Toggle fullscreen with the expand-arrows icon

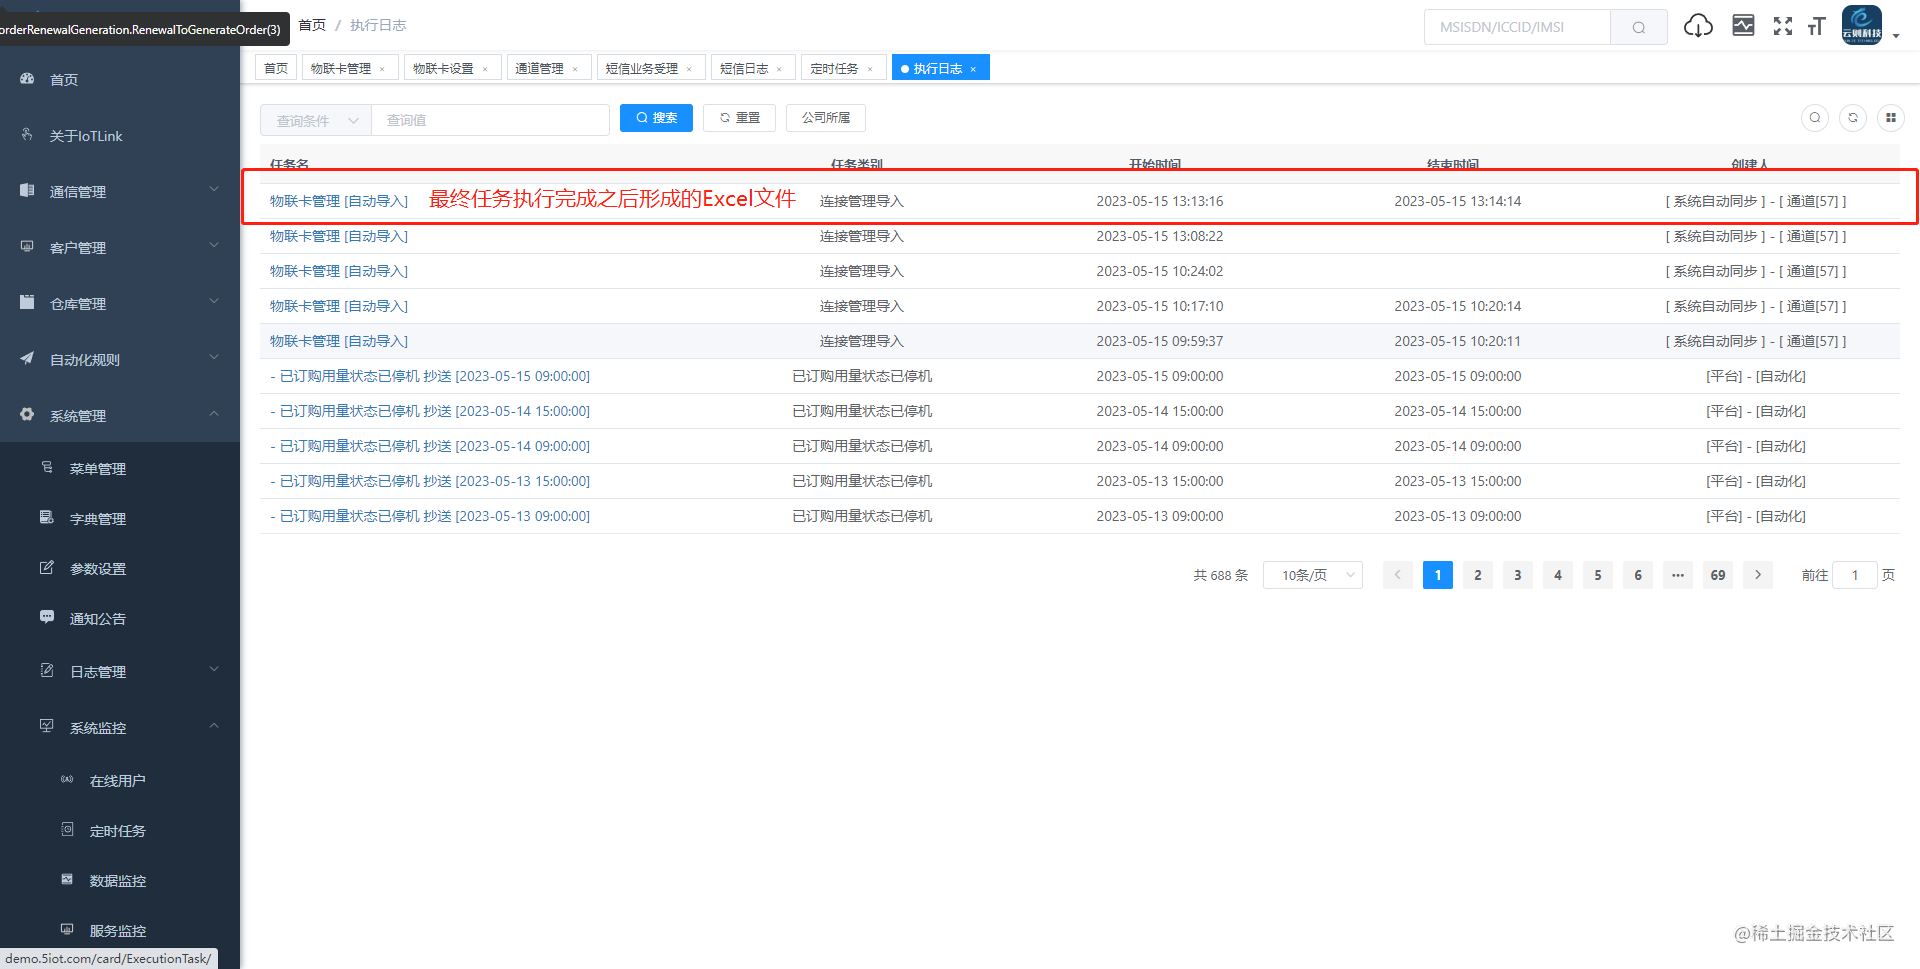pos(1783,26)
